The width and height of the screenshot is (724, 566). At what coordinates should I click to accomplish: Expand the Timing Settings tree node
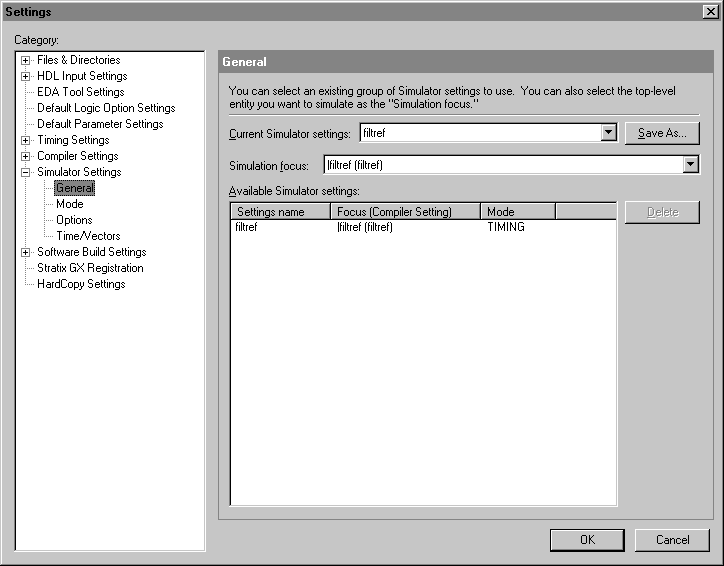point(26,140)
